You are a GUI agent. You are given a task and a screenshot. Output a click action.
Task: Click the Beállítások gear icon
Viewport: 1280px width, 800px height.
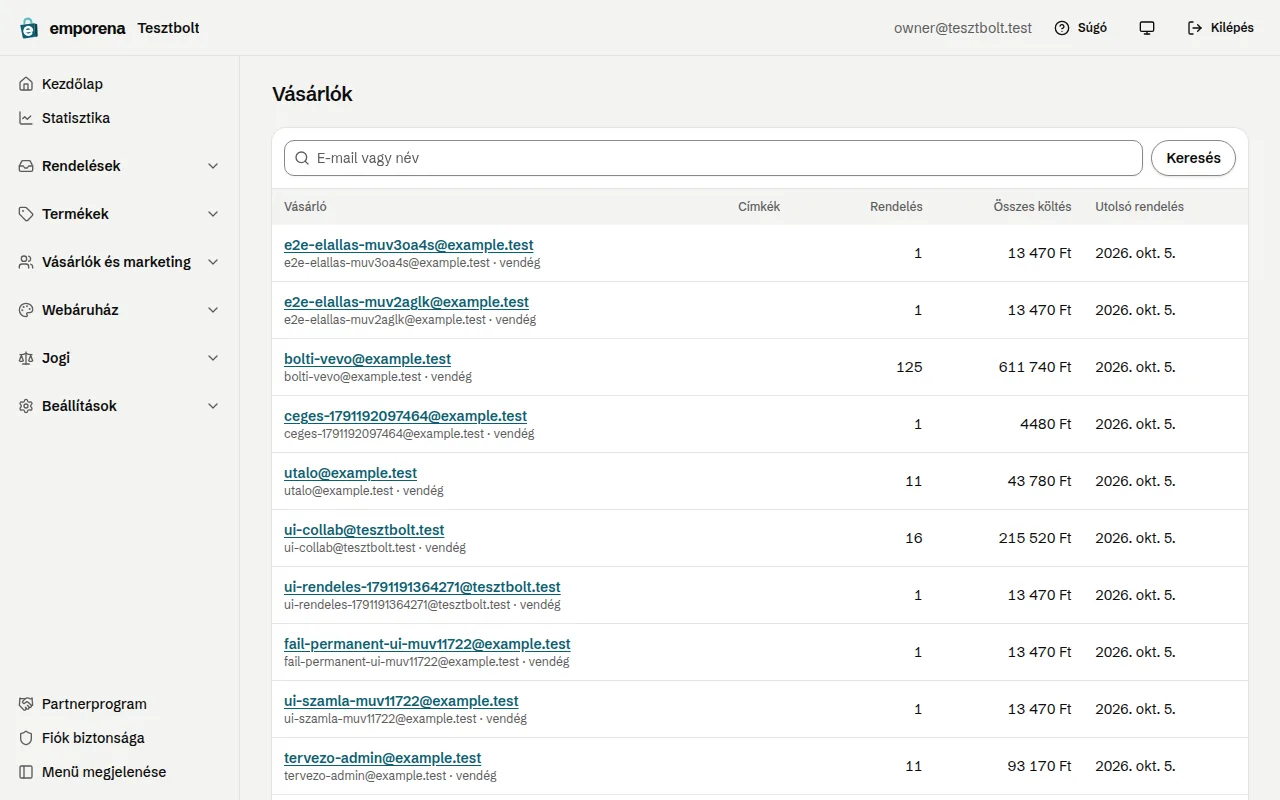(x=26, y=406)
